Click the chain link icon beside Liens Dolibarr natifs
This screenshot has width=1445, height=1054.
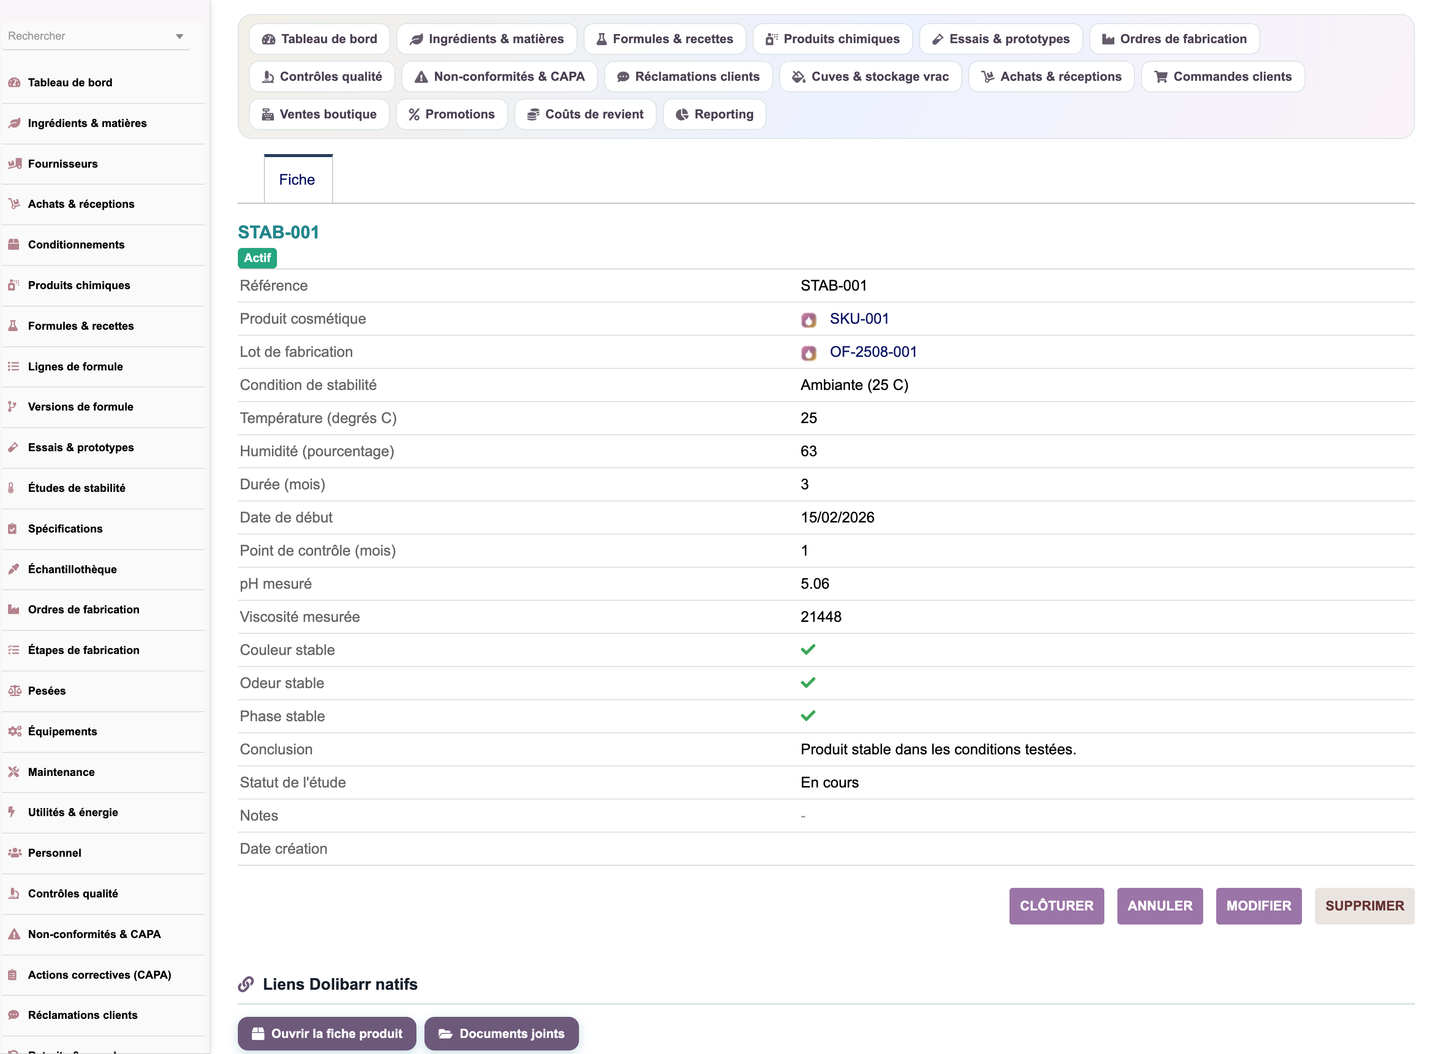click(246, 985)
